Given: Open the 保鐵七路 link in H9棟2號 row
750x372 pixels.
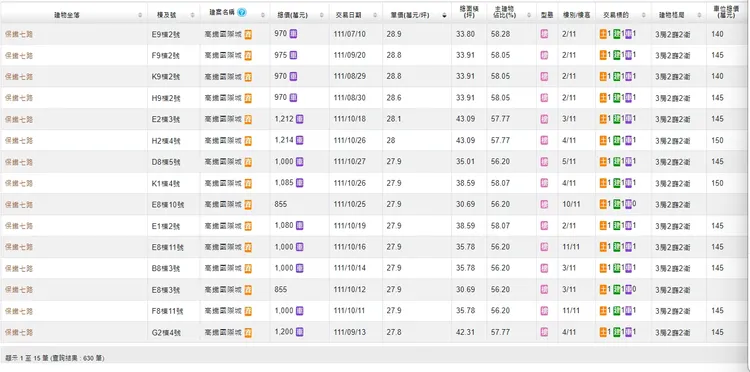Looking at the screenshot, I should tap(19, 98).
